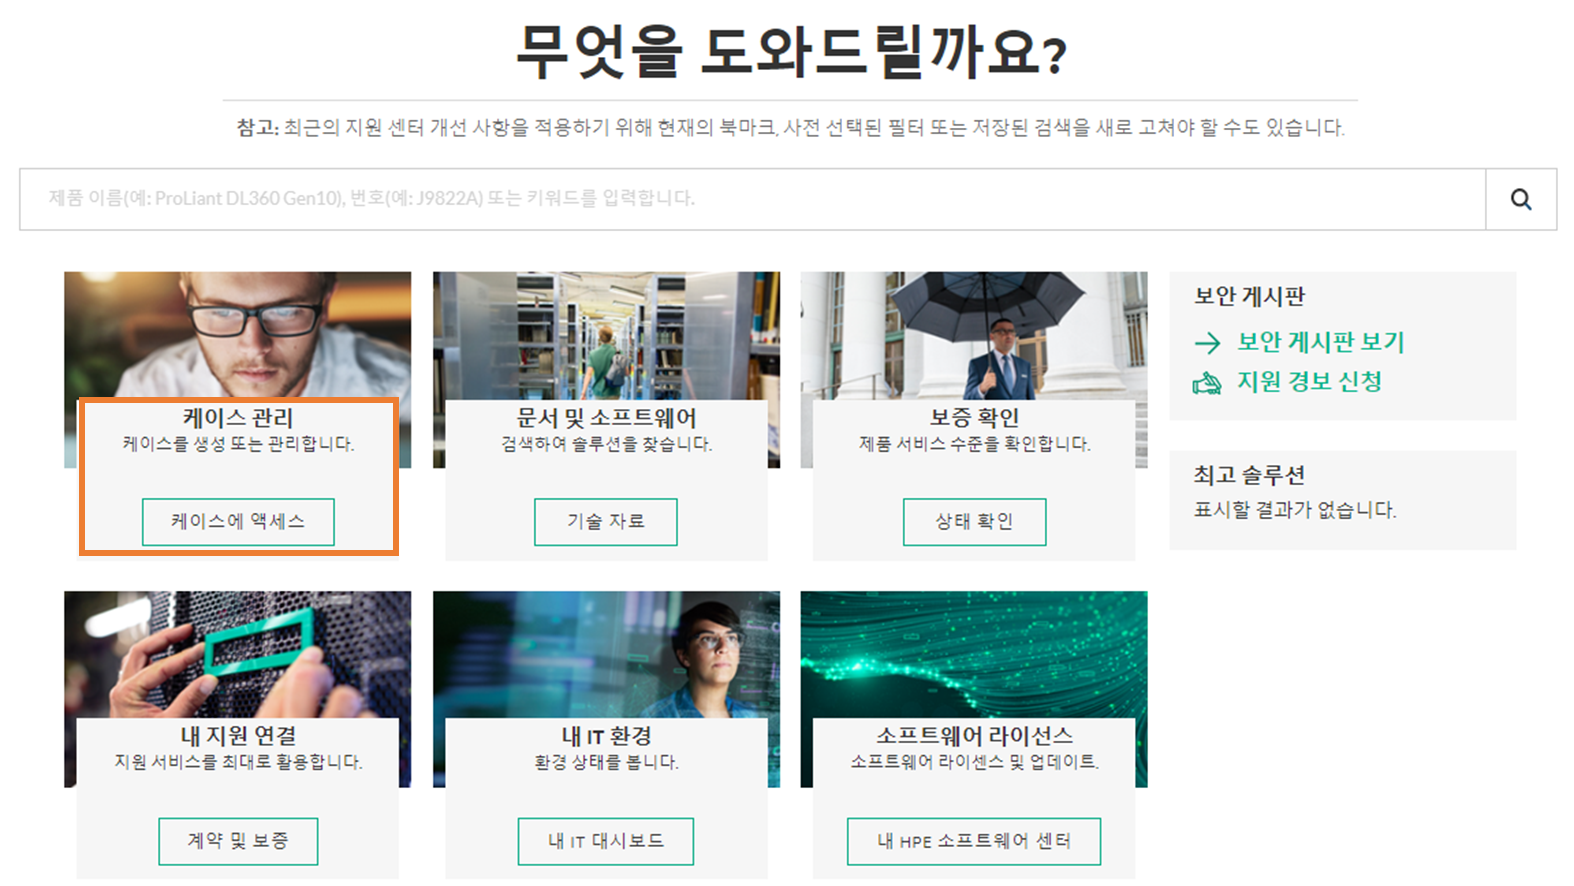Viewport: 1574px width, 886px height.
Task: Click the library shelves image
Action: point(606,335)
